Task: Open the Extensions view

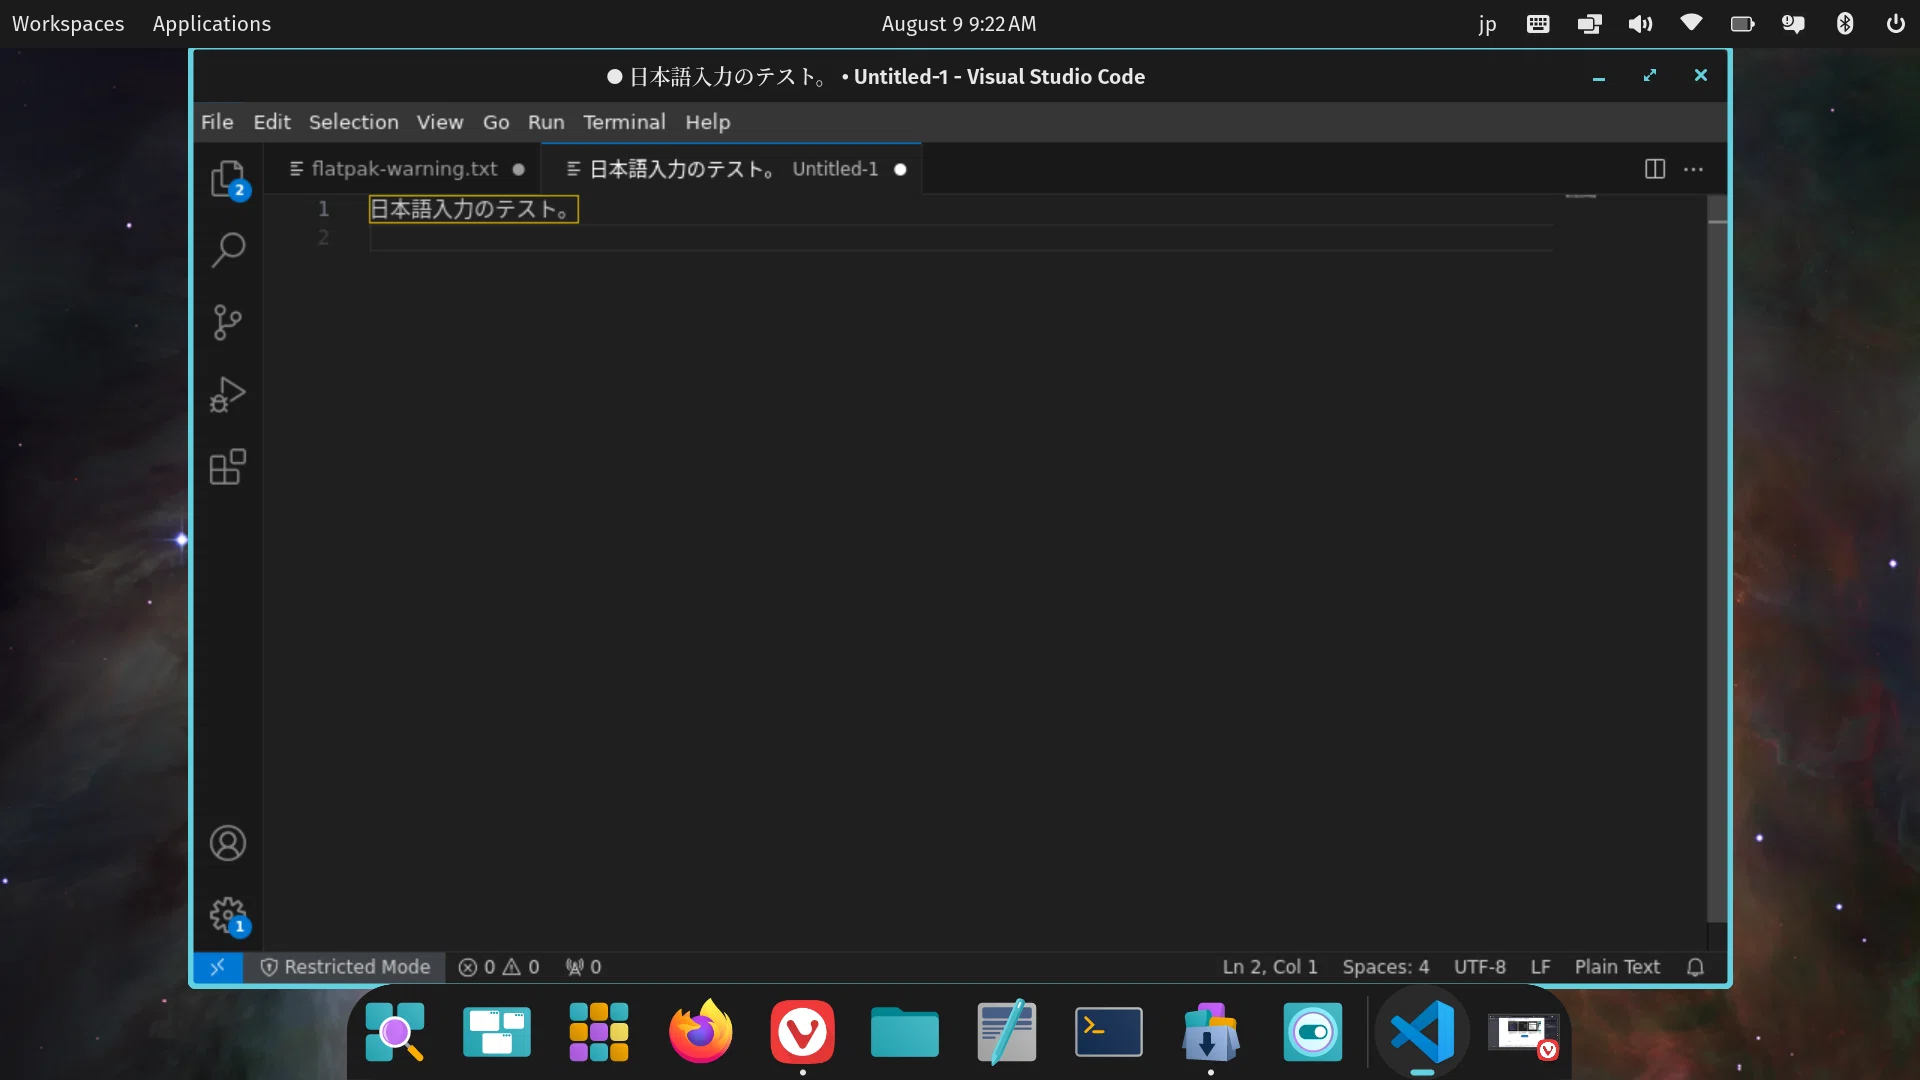Action: (228, 467)
